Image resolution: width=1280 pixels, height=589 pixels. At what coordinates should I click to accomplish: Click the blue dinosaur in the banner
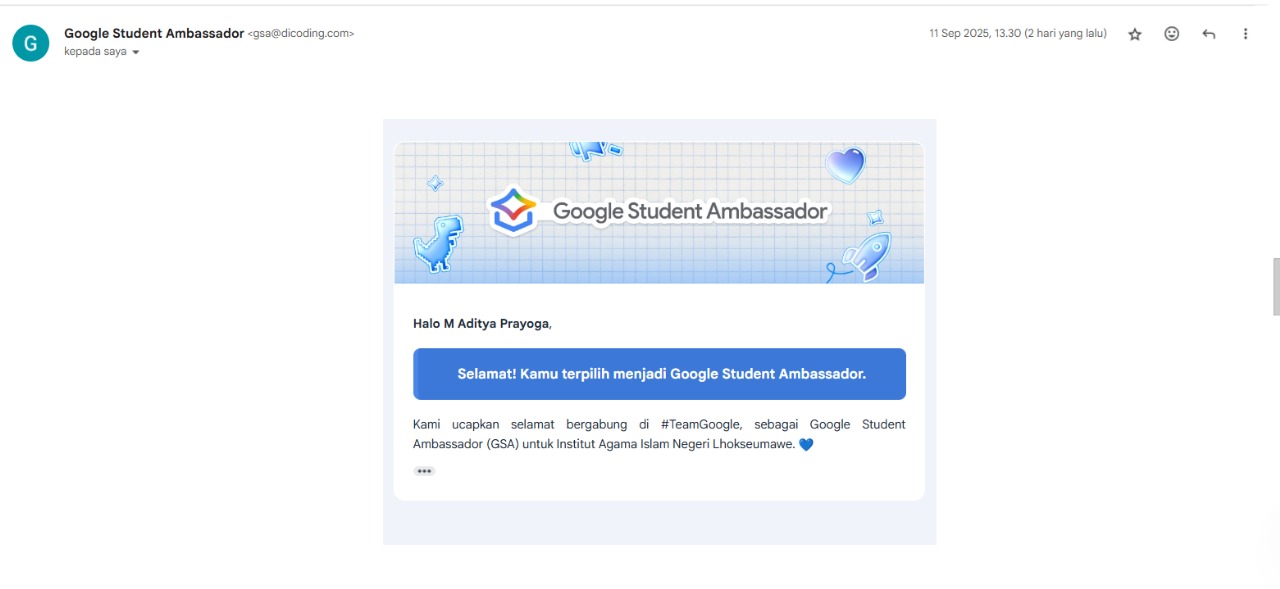(x=438, y=243)
